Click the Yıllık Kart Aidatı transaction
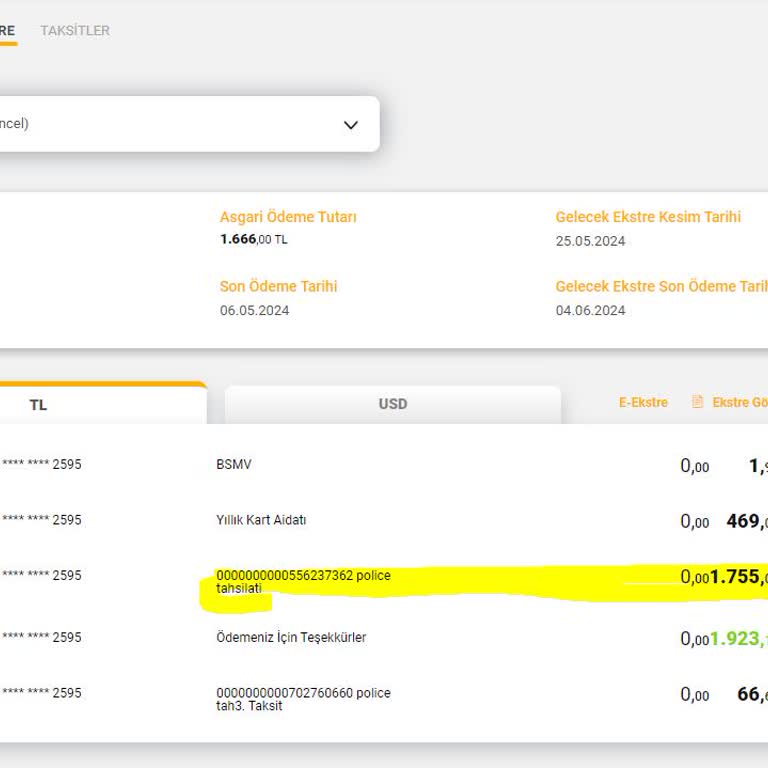The height and width of the screenshot is (768, 768). pos(261,520)
